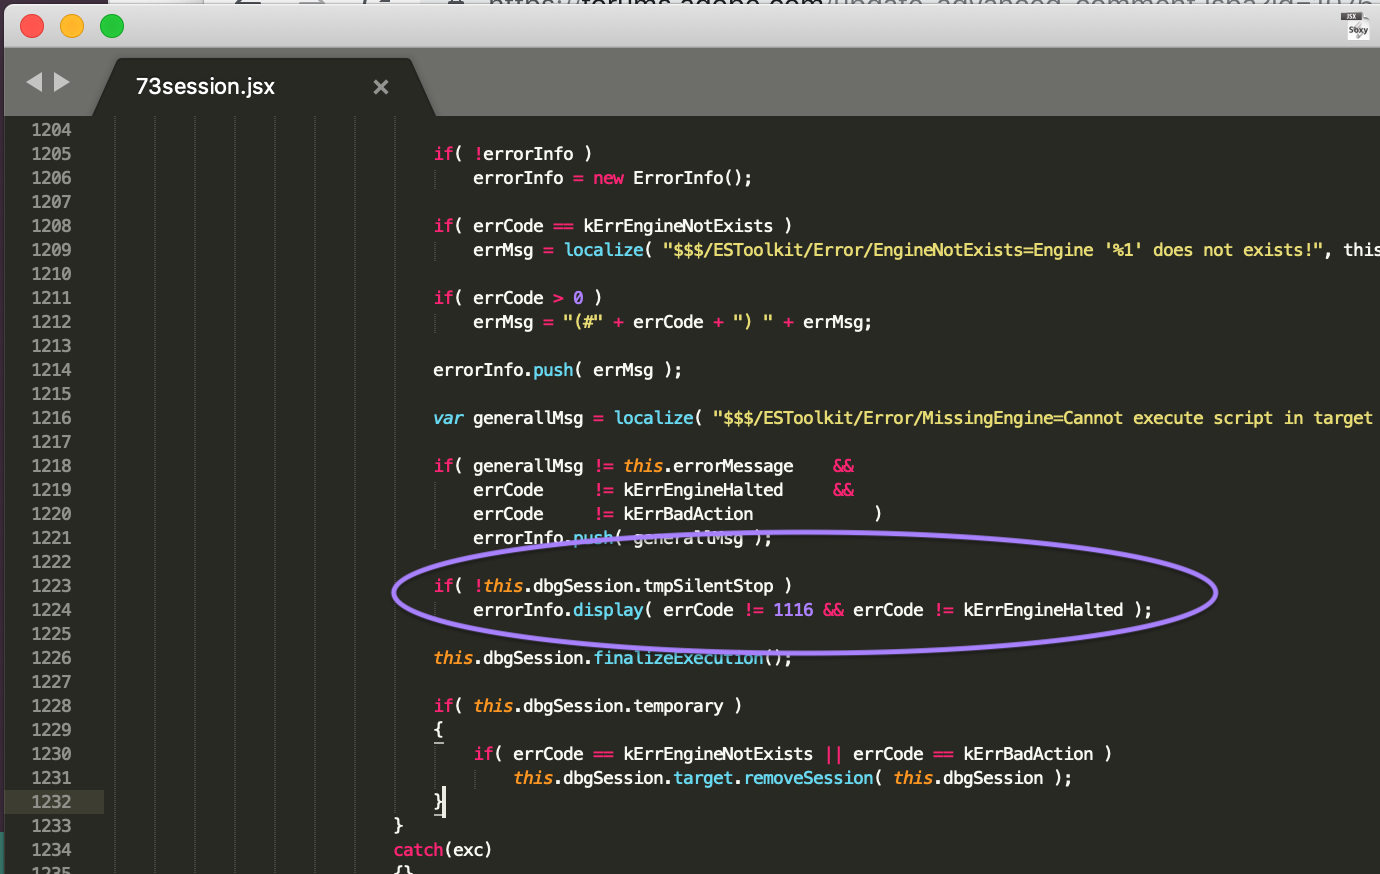Image resolution: width=1380 pixels, height=874 pixels.
Task: Click closing brace on line 1232
Action: (438, 802)
